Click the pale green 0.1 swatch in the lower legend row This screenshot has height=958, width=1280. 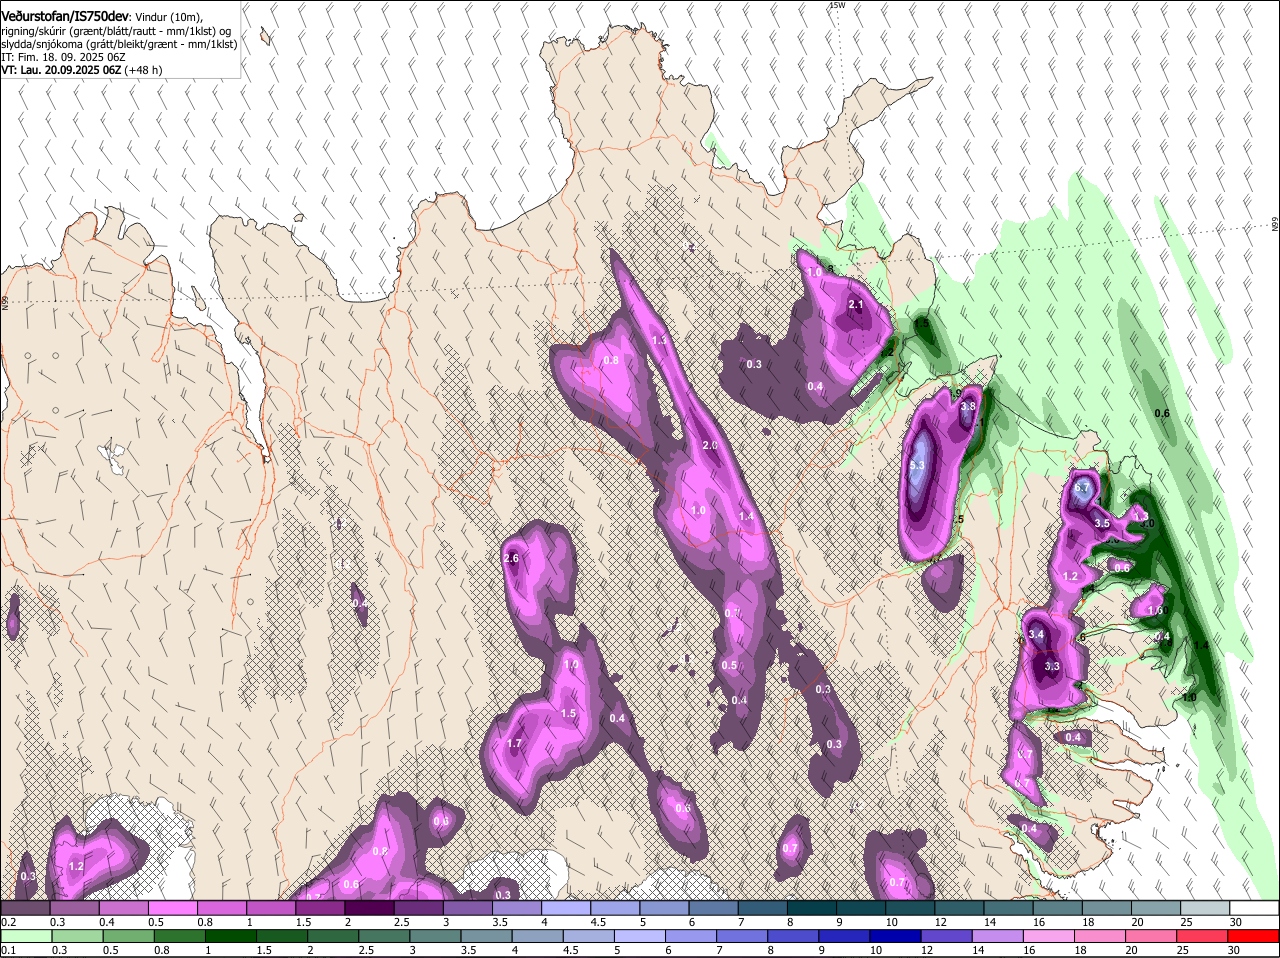[x=26, y=937]
